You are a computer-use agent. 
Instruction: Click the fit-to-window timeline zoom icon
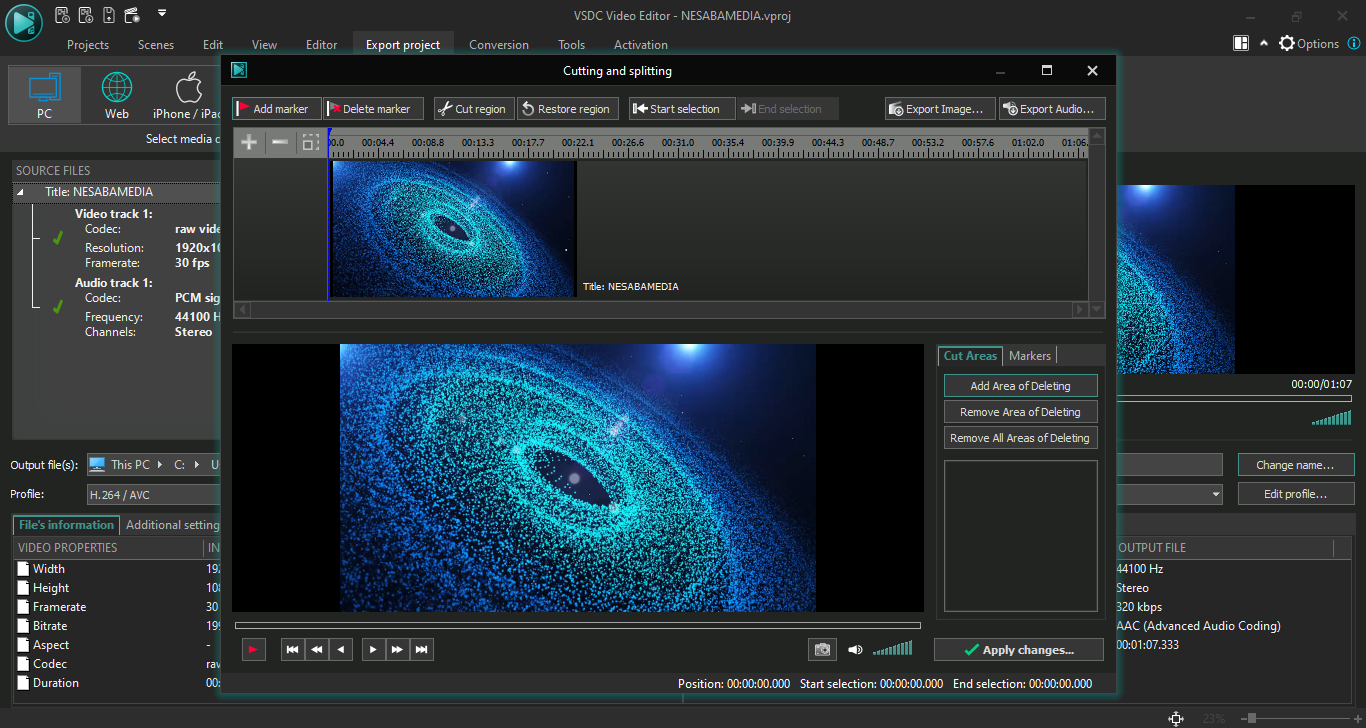(311, 143)
